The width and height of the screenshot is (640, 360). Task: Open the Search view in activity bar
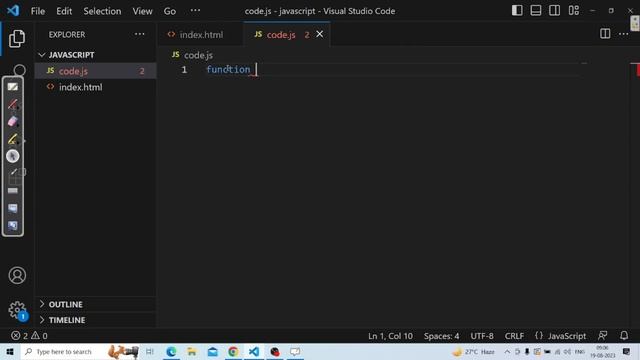click(x=19, y=70)
